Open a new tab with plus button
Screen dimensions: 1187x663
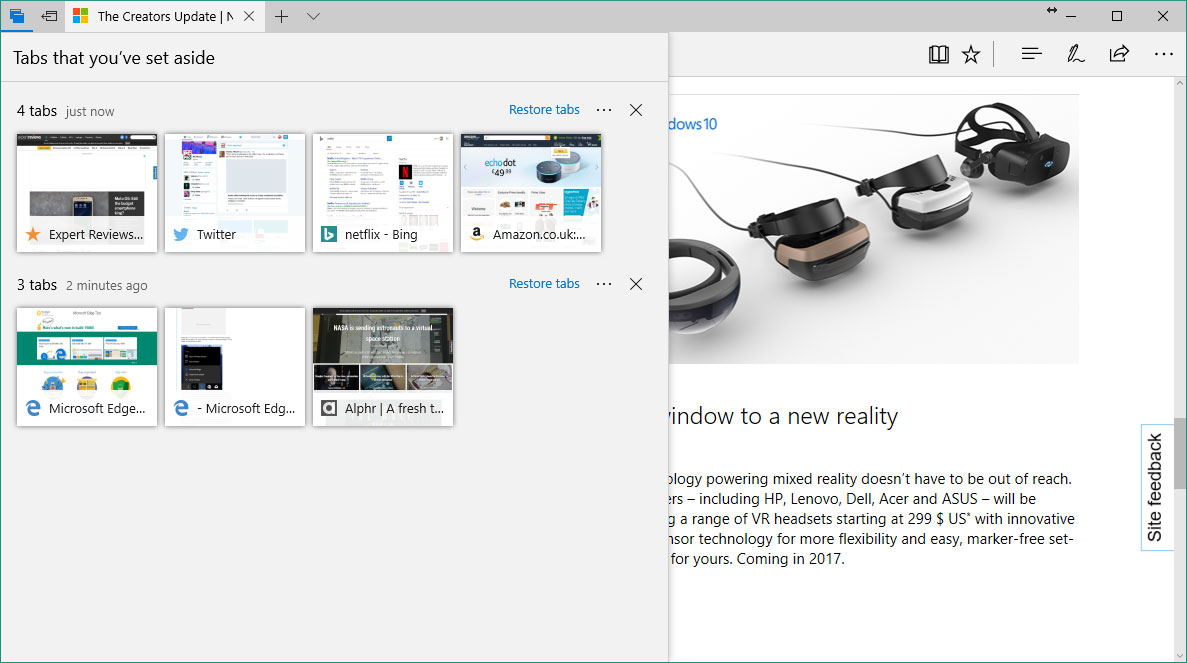[x=282, y=16]
